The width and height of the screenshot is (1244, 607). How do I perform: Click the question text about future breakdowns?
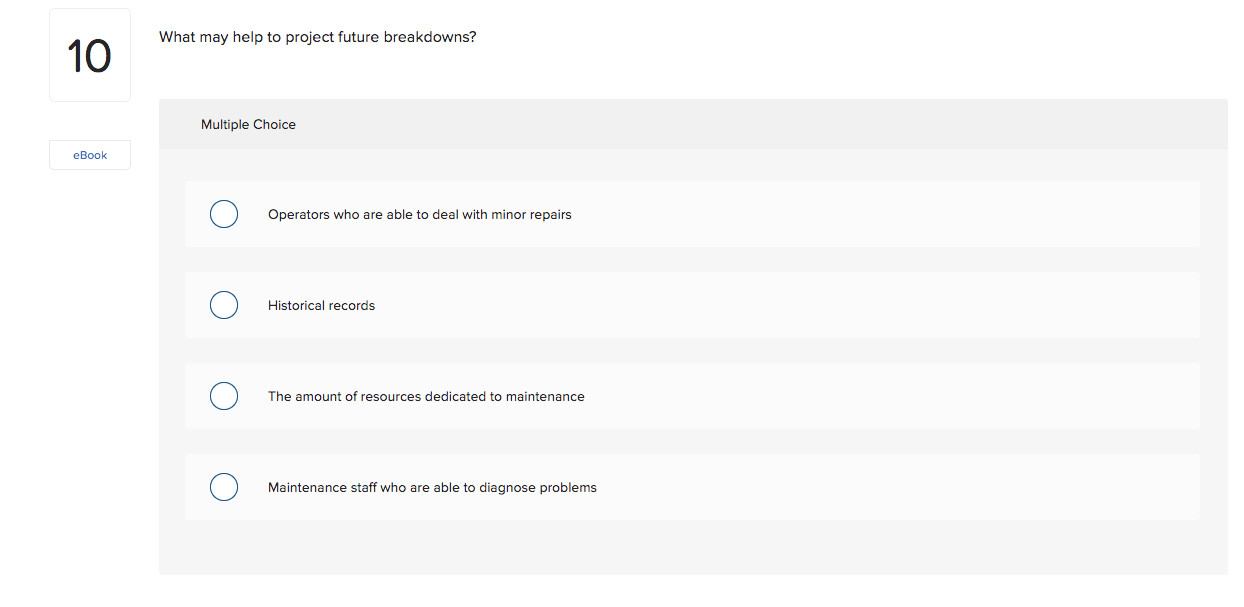[x=317, y=37]
